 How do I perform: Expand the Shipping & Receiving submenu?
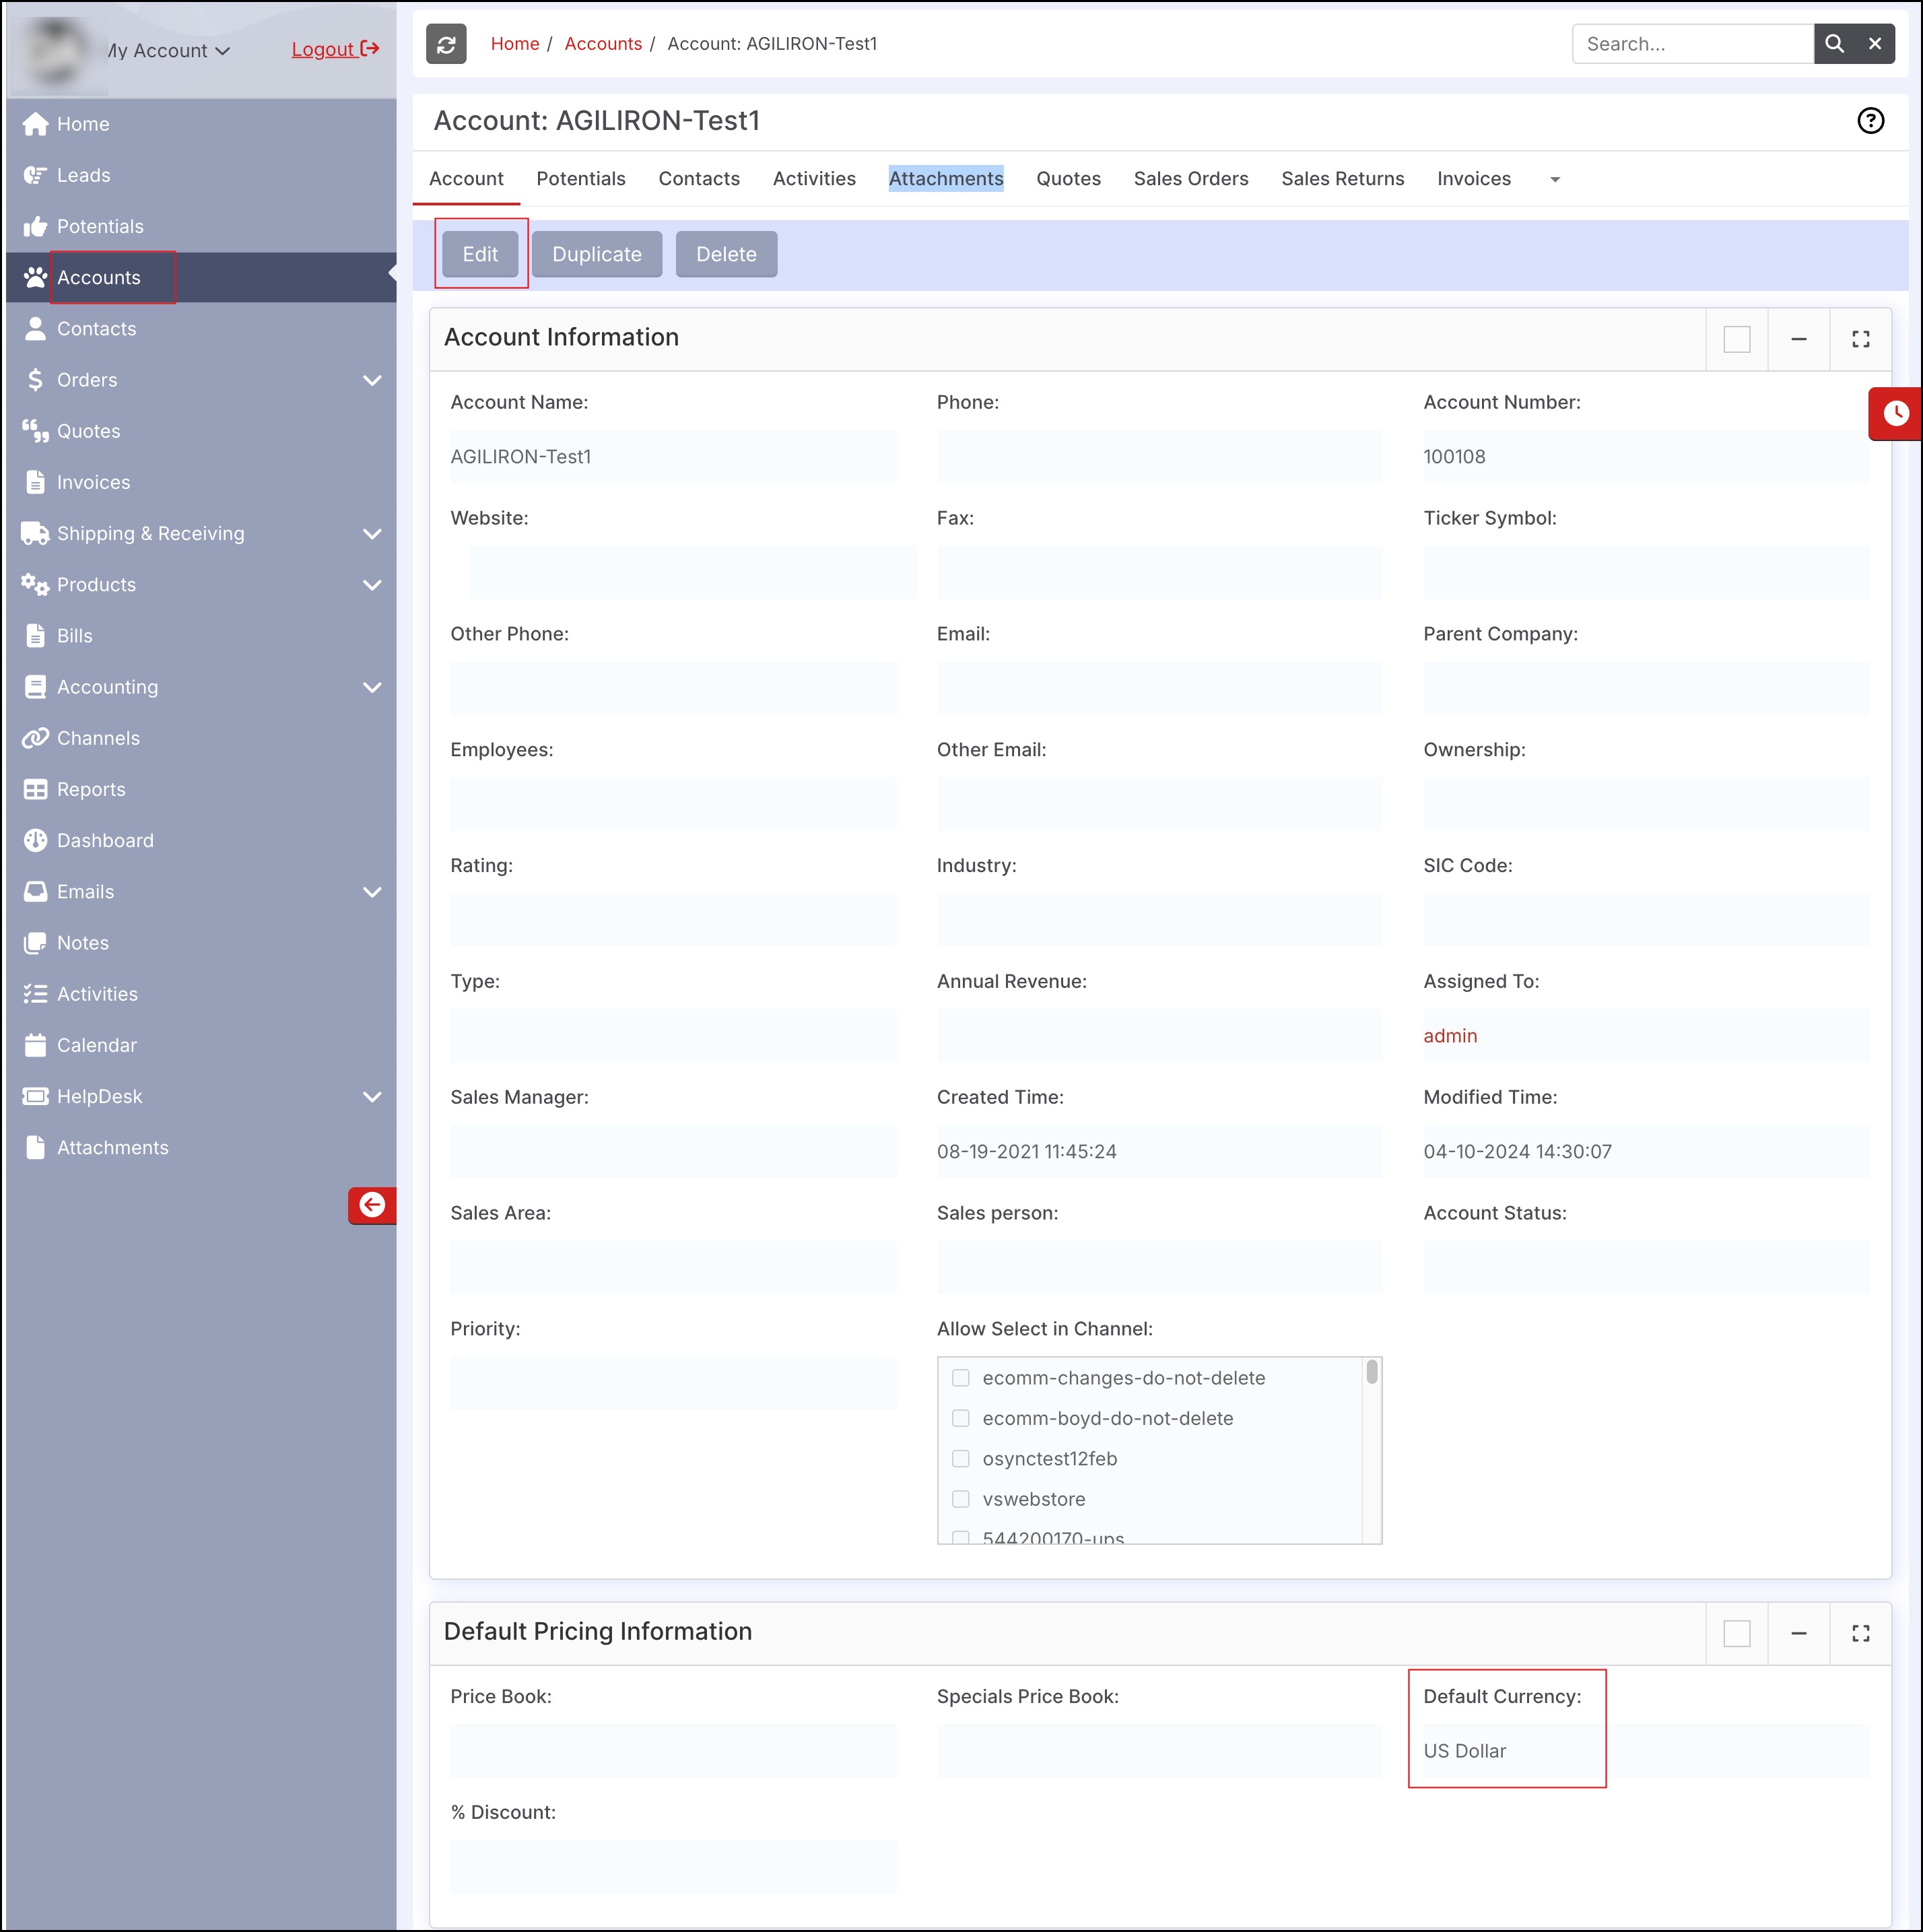(372, 534)
